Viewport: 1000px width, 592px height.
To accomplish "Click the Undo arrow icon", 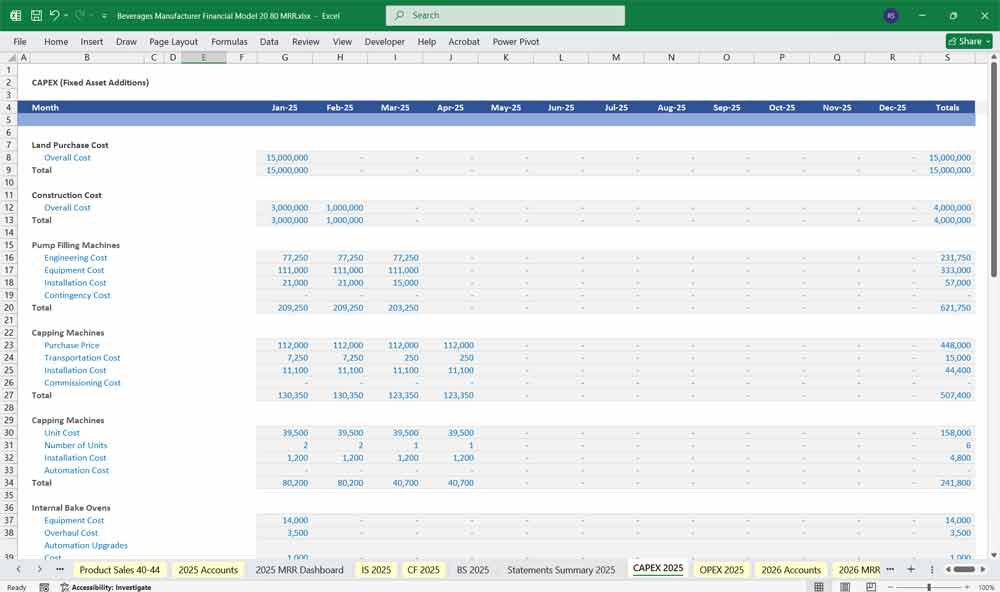I will (x=54, y=16).
